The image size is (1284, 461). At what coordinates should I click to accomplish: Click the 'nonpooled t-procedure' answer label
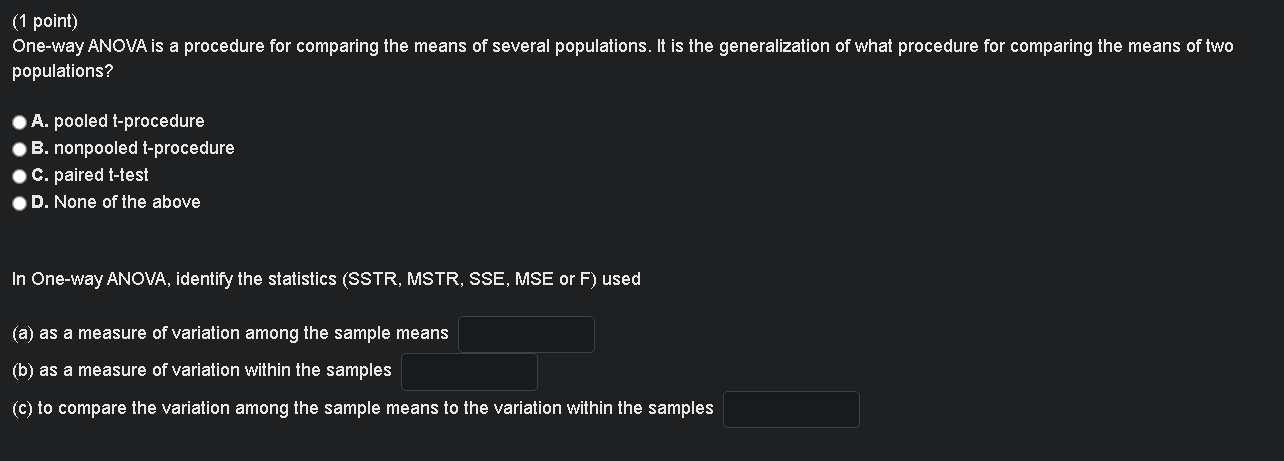click(x=144, y=148)
